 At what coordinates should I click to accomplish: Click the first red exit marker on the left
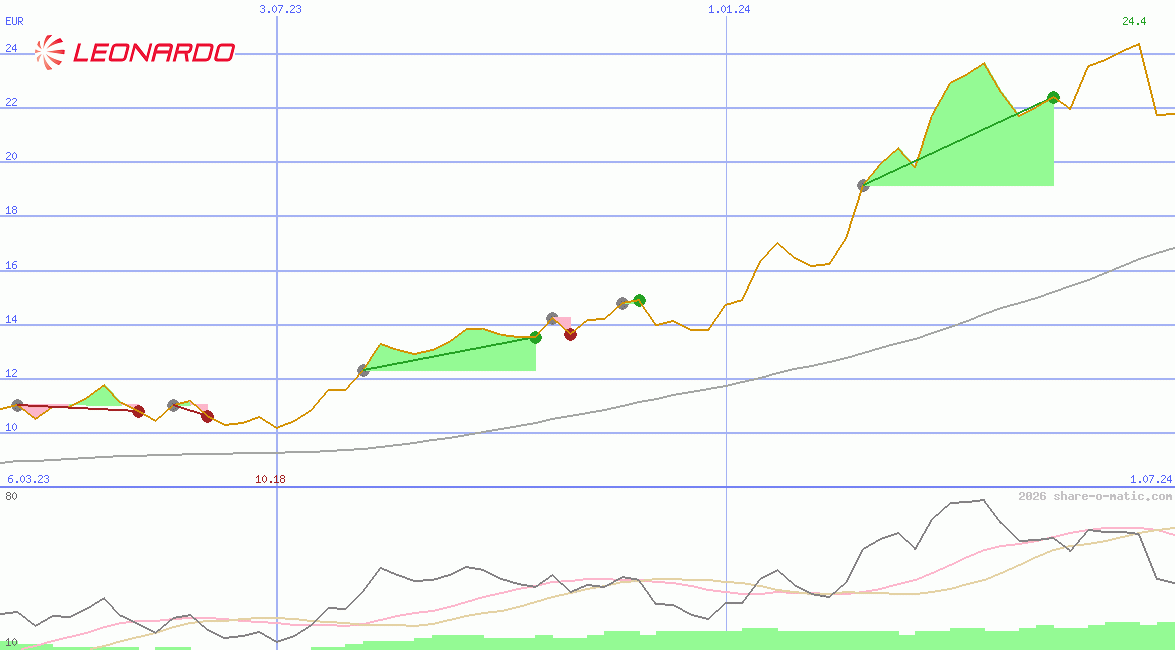[x=139, y=411]
